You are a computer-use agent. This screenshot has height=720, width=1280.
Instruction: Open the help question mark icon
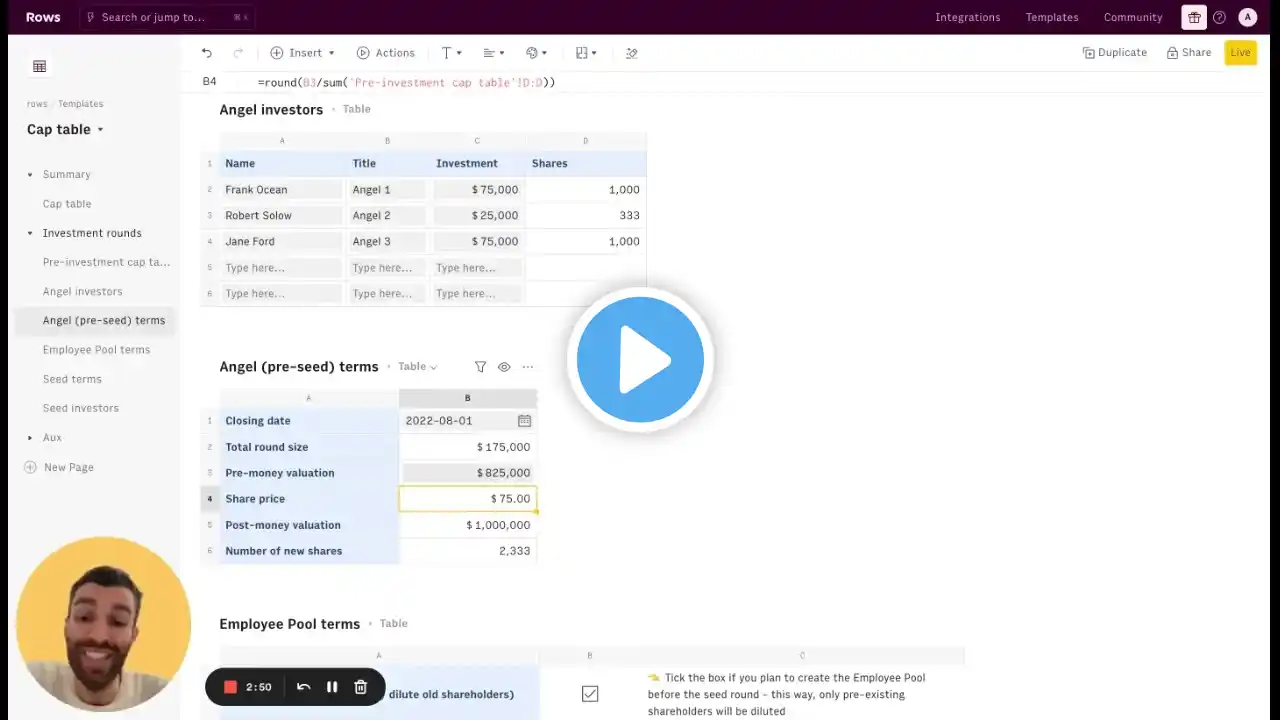1219,17
